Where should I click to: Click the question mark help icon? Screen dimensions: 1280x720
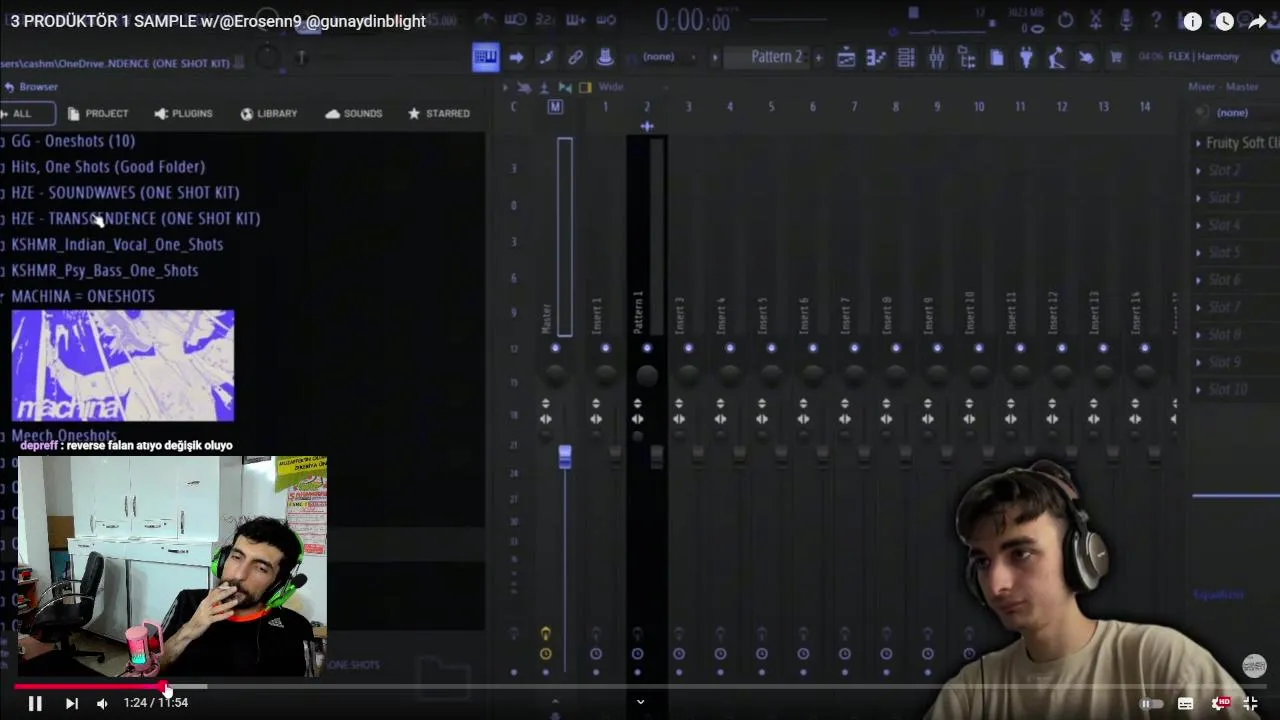click(x=1157, y=20)
